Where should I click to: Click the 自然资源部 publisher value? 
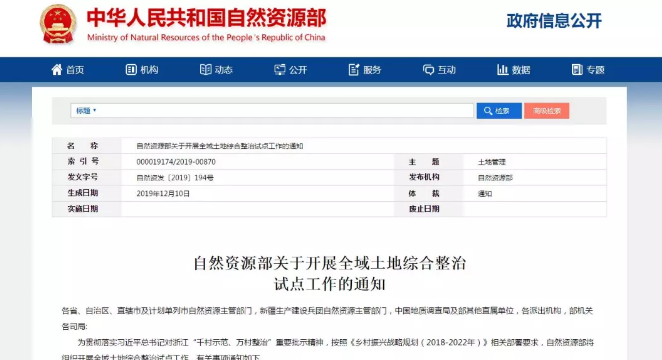[495, 178]
